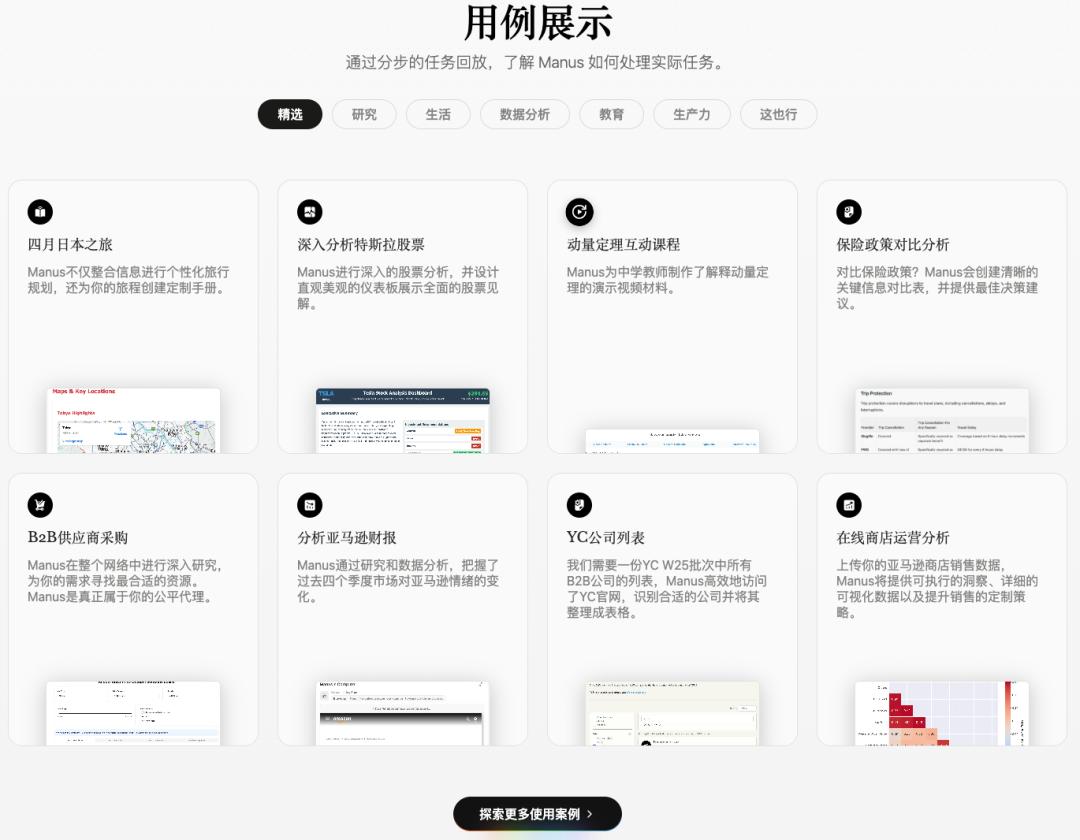
Task: Open the 生活 use case category
Action: [438, 114]
